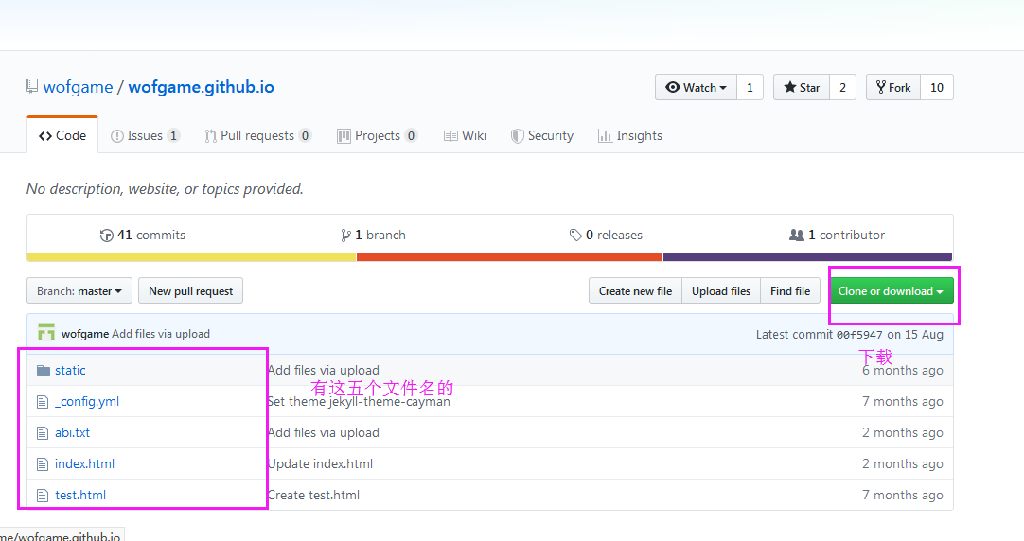Viewport: 1024px width, 541px height.
Task: Open the Projects tab
Action: (377, 136)
